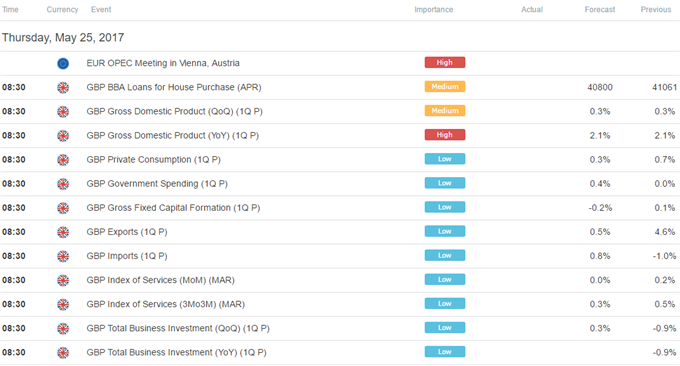Image resolution: width=680 pixels, height=366 pixels.
Task: Select the Thursday, May 25, 2017 date heading
Action: coord(63,38)
